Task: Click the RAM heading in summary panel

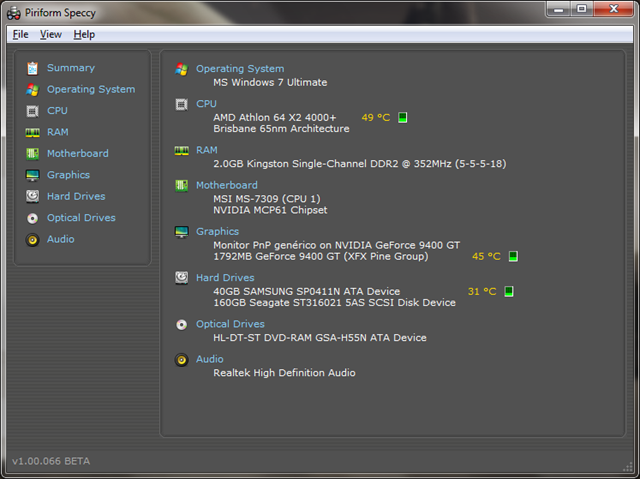Action: point(207,150)
